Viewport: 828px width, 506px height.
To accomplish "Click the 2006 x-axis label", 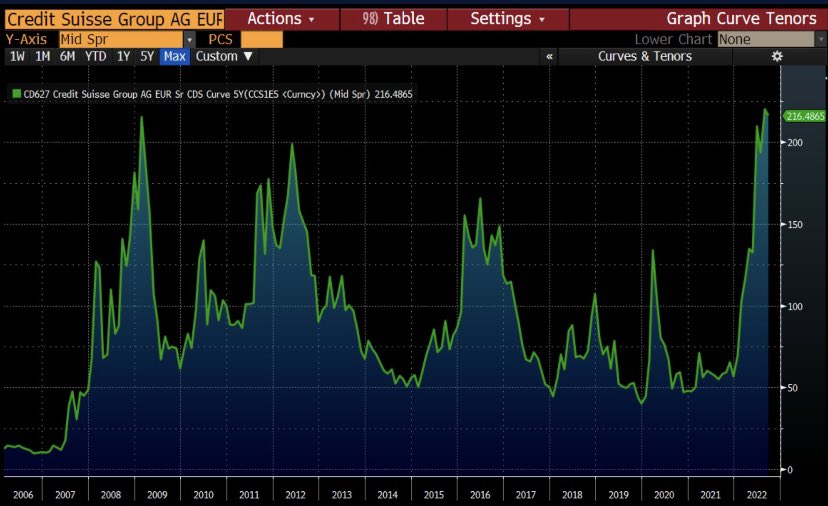I will pyautogui.click(x=23, y=495).
